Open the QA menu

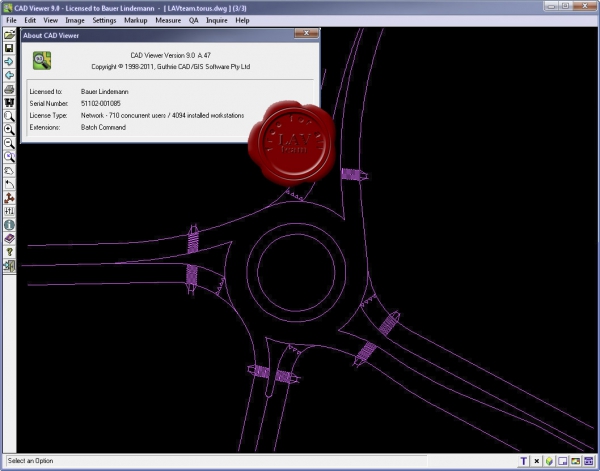[x=194, y=20]
